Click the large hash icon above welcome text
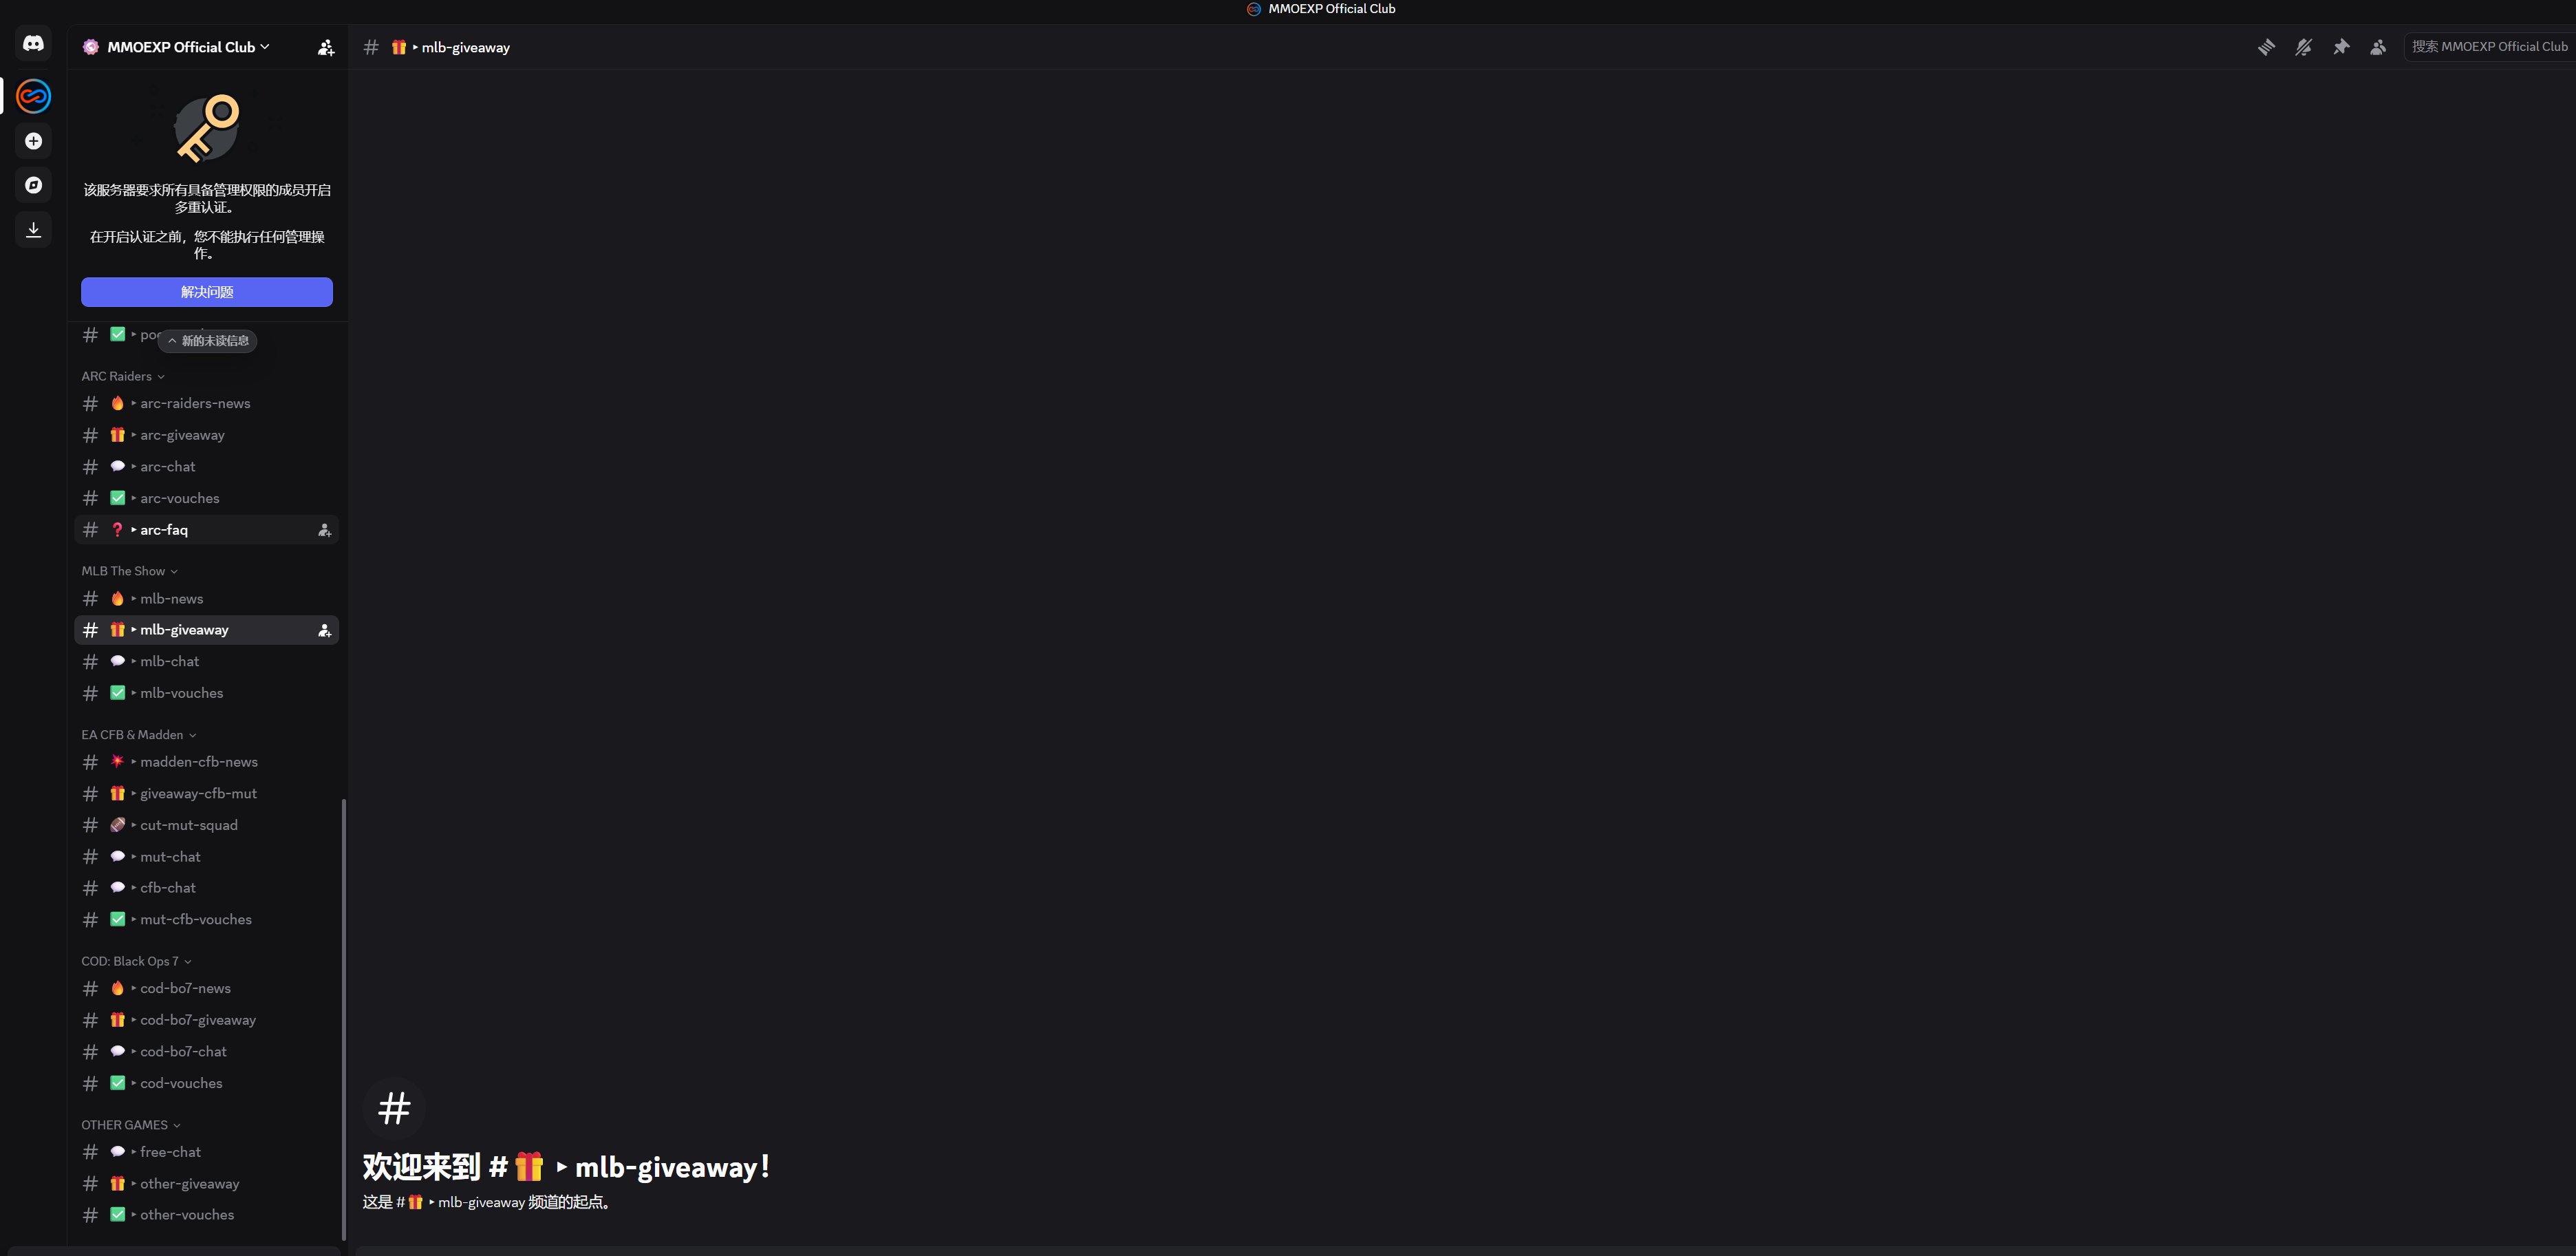 (394, 1108)
